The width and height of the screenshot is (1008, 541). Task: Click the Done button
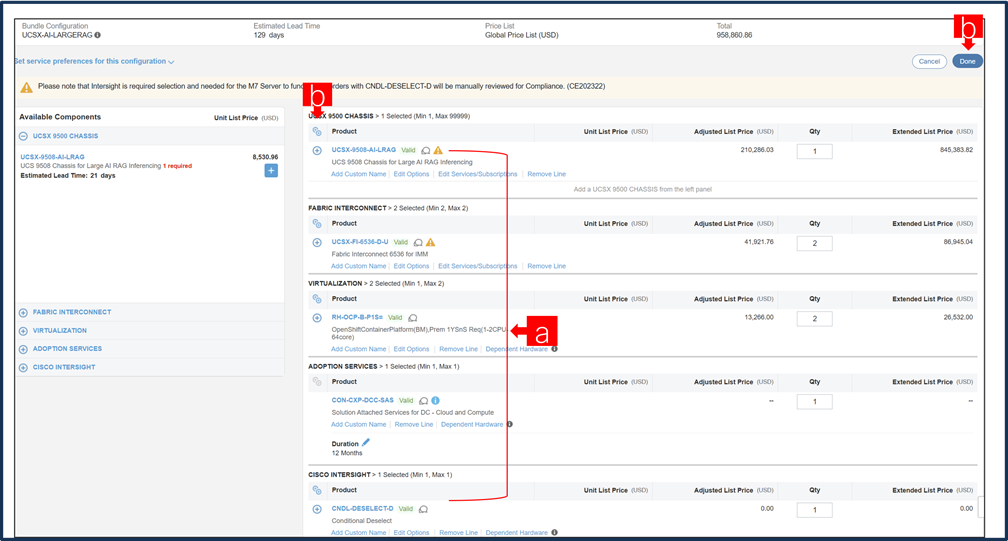[967, 62]
